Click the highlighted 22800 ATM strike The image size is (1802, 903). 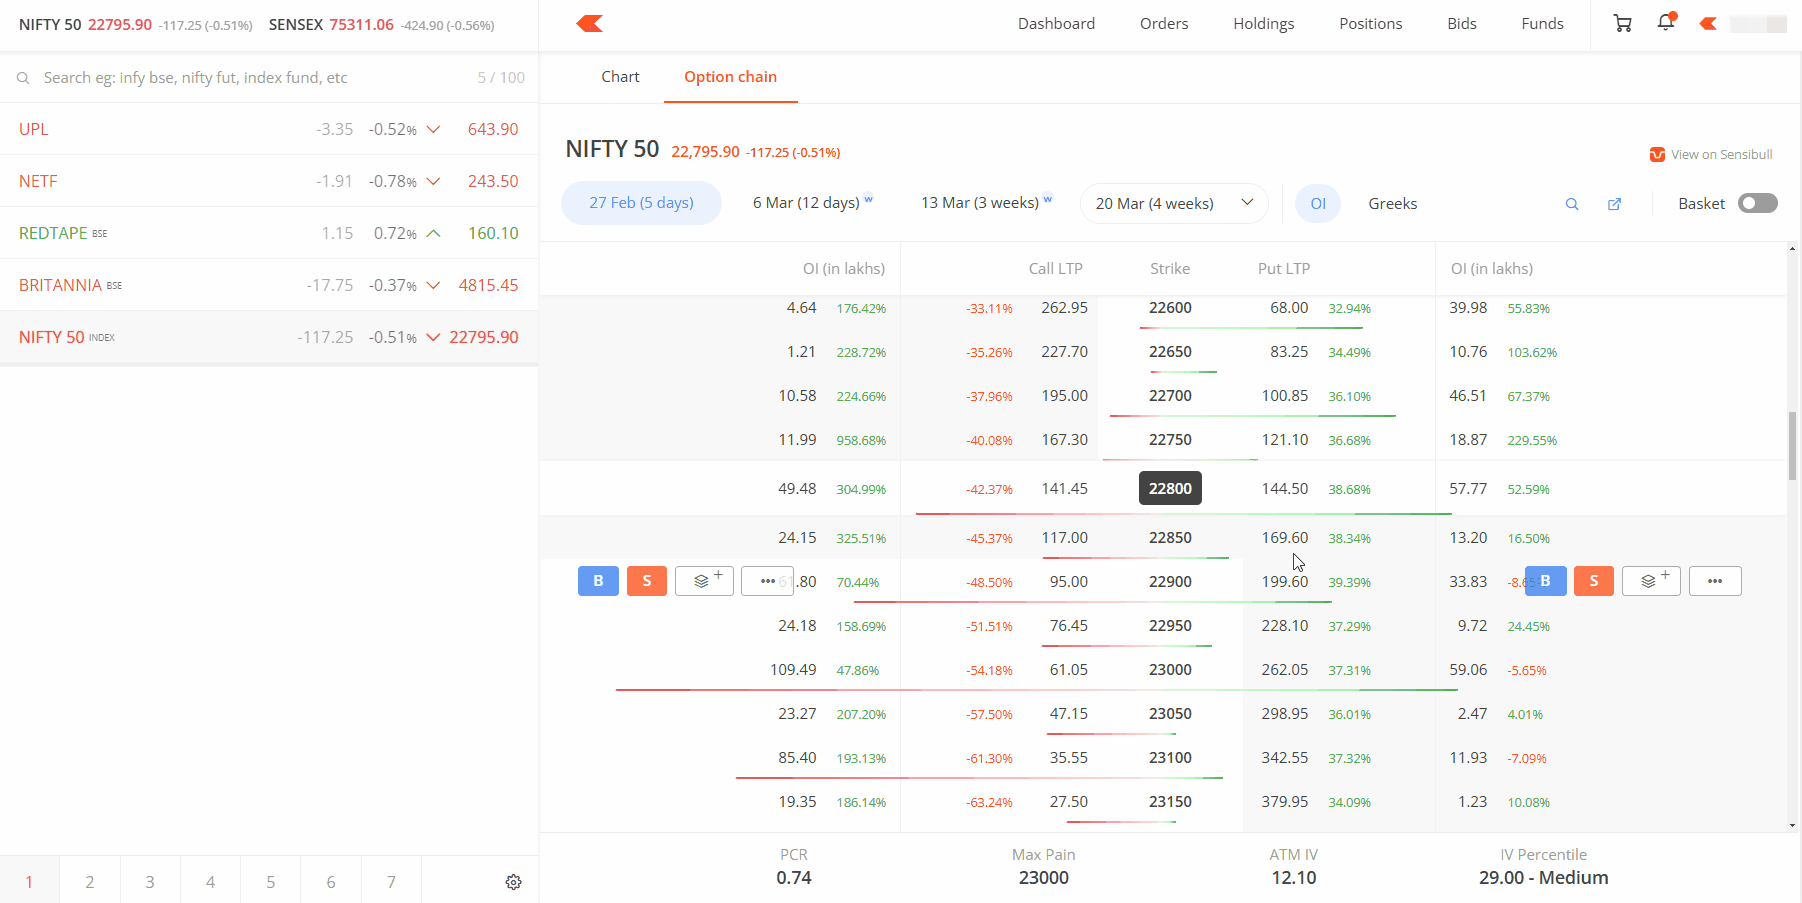pos(1170,488)
